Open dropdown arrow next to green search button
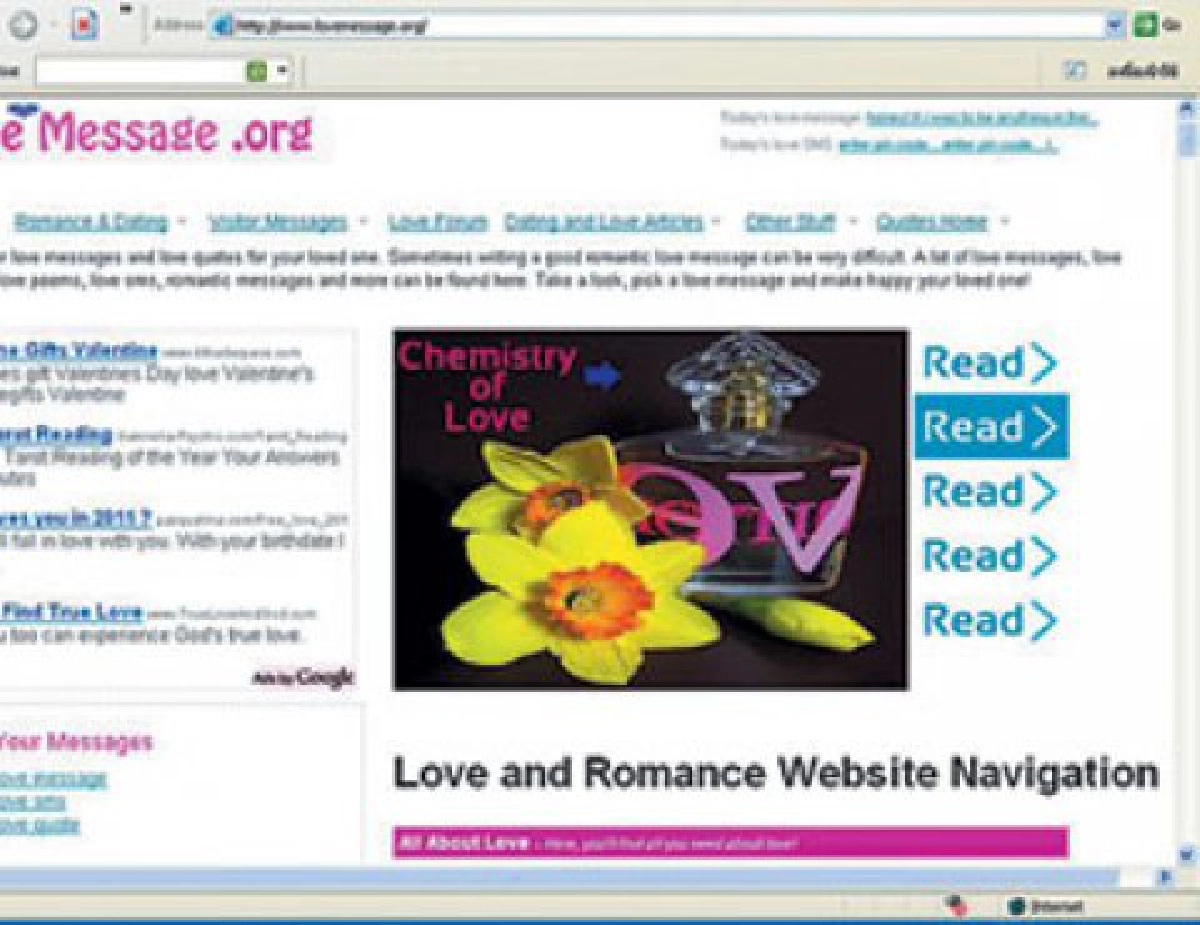 [283, 72]
